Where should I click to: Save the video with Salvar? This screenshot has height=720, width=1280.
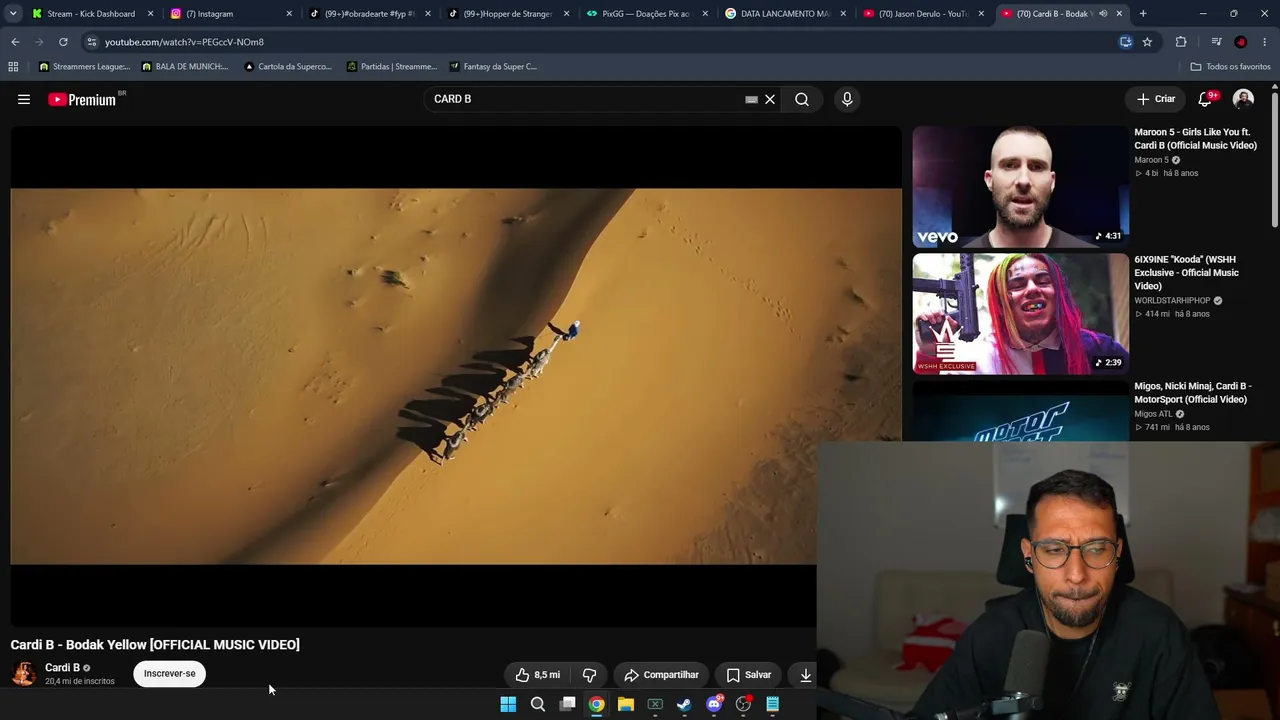[749, 675]
